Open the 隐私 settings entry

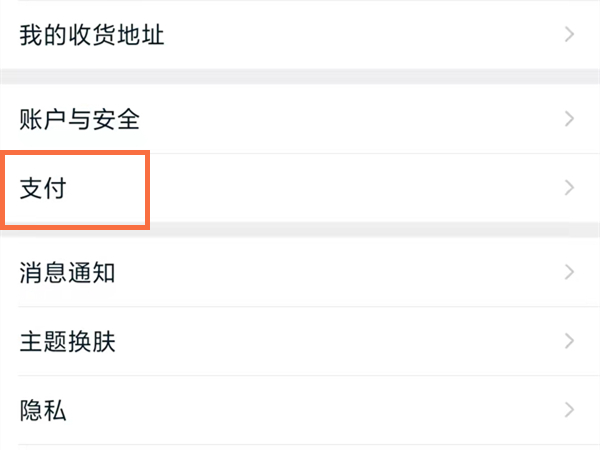coord(43,409)
